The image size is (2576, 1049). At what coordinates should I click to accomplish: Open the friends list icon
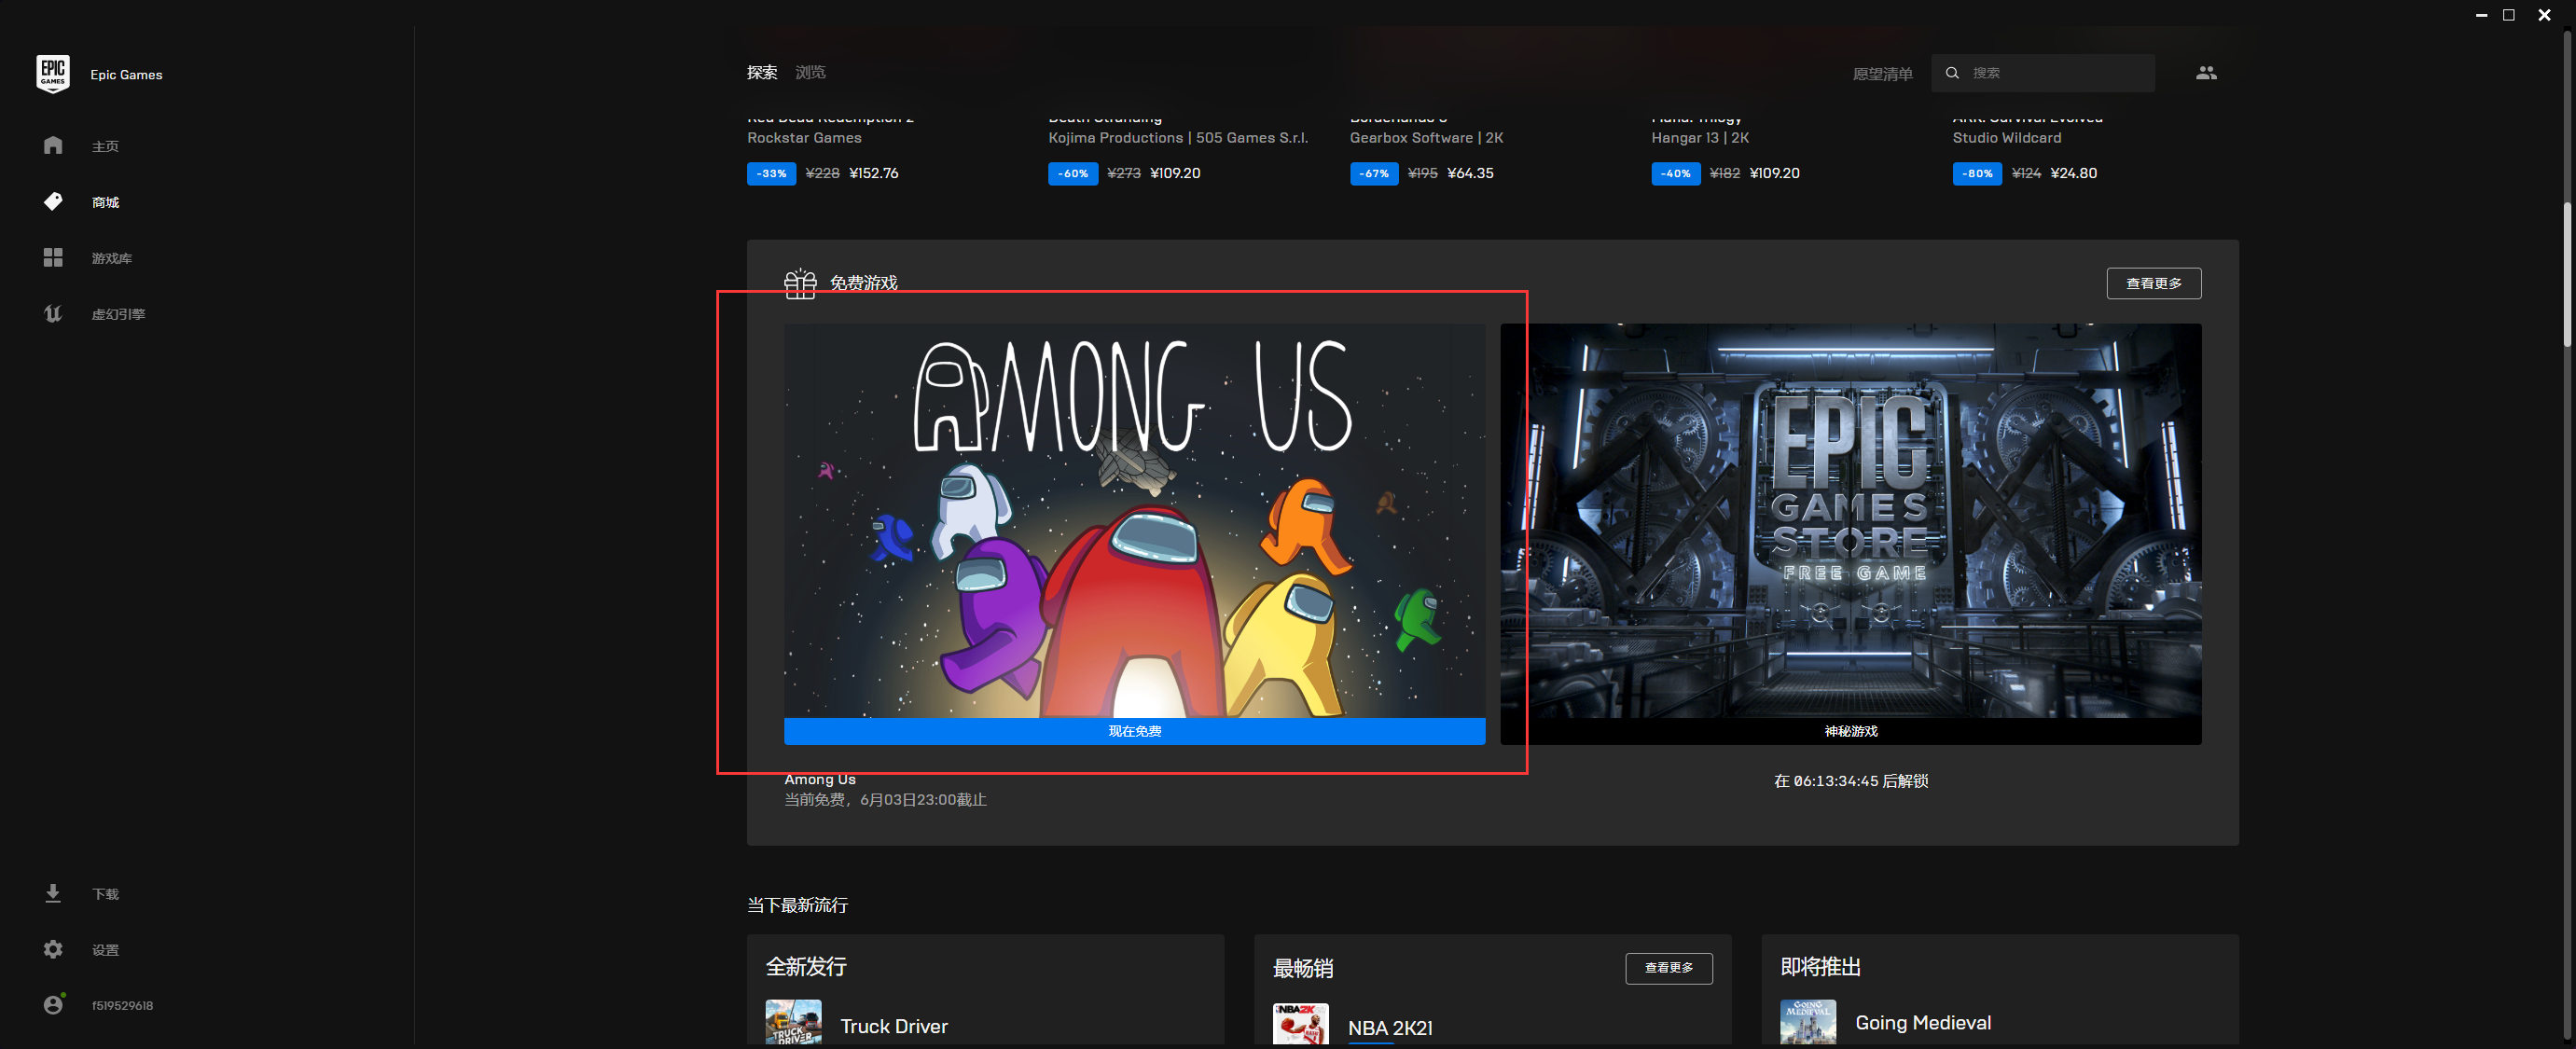click(x=2206, y=73)
